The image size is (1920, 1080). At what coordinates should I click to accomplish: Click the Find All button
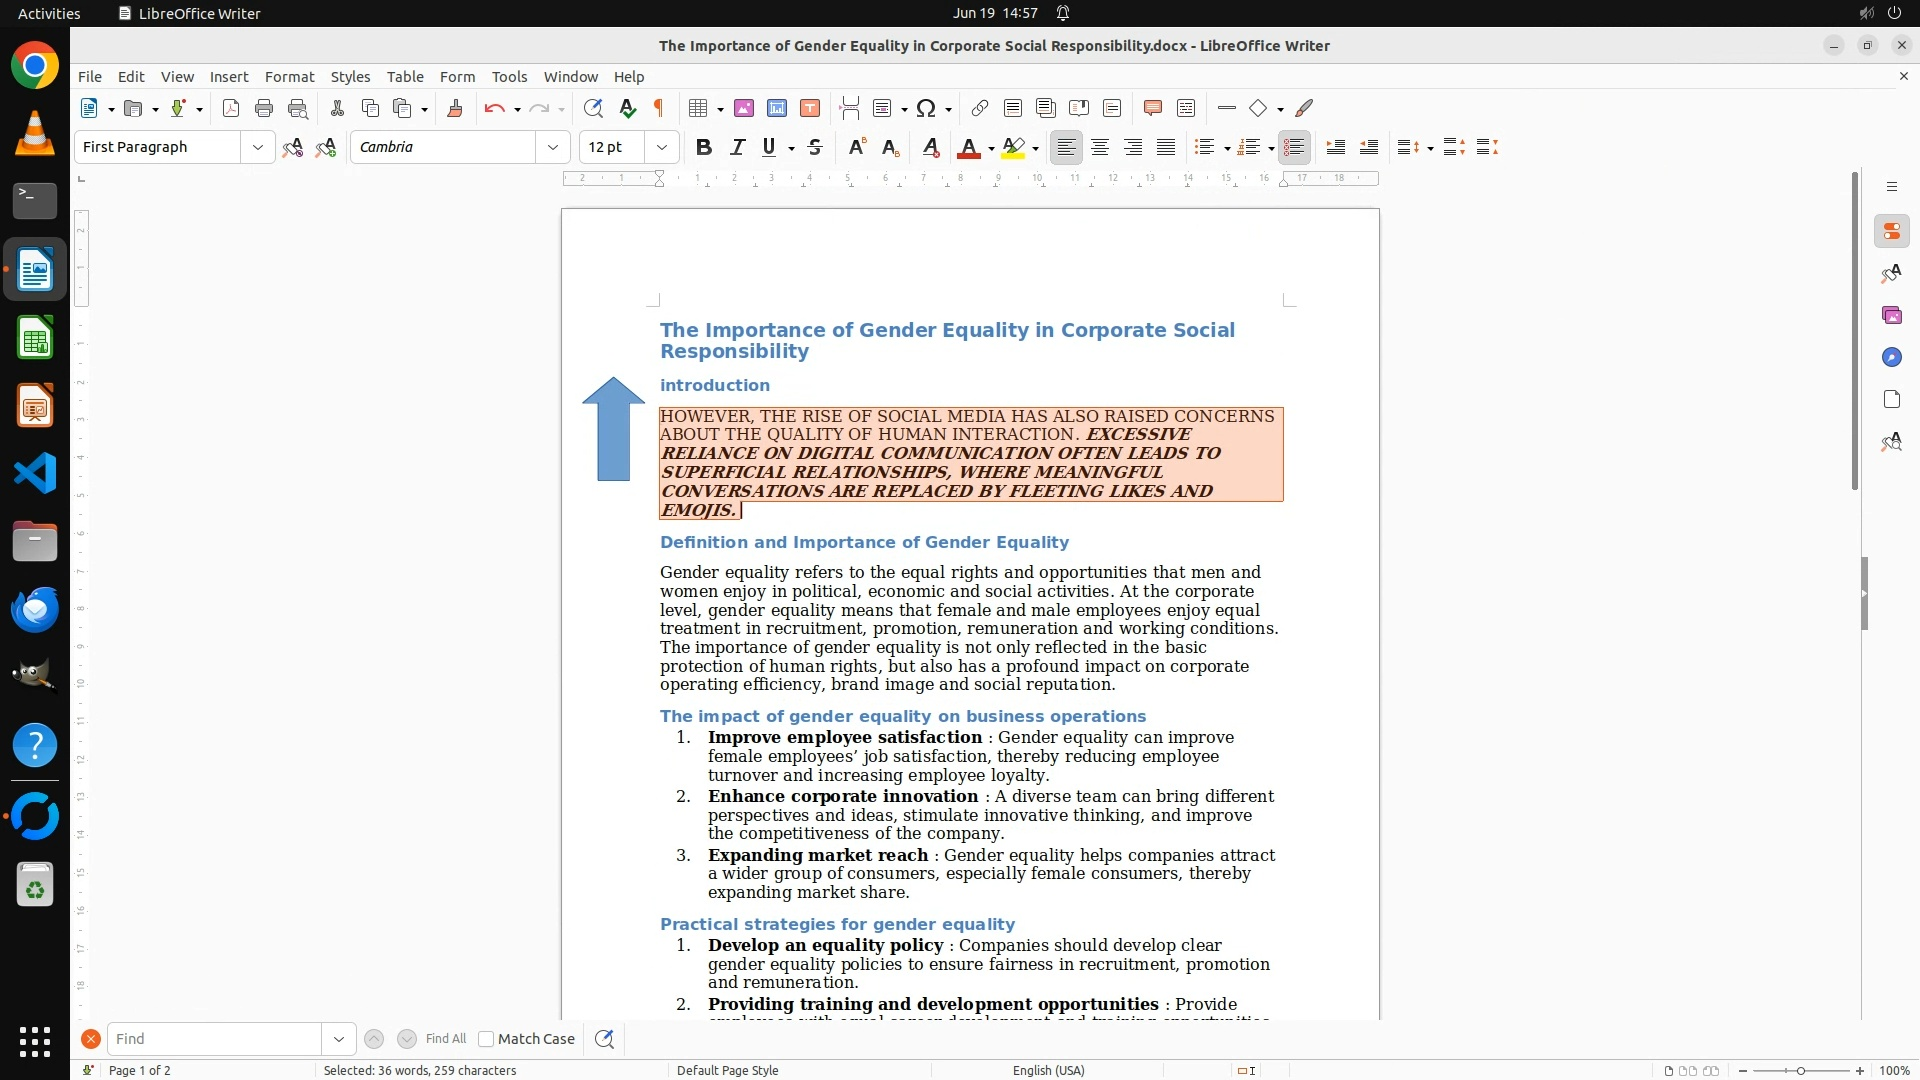click(x=446, y=1039)
